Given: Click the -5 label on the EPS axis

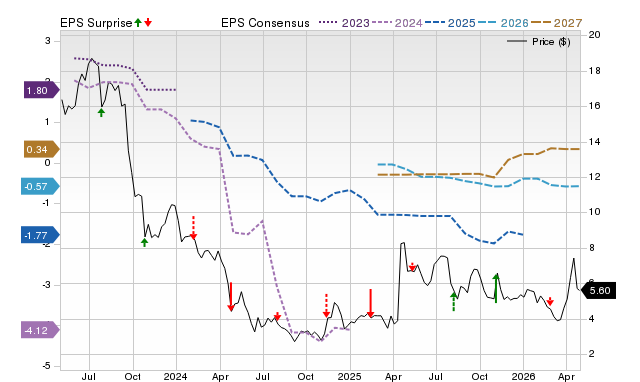Looking at the screenshot, I should pos(47,366).
